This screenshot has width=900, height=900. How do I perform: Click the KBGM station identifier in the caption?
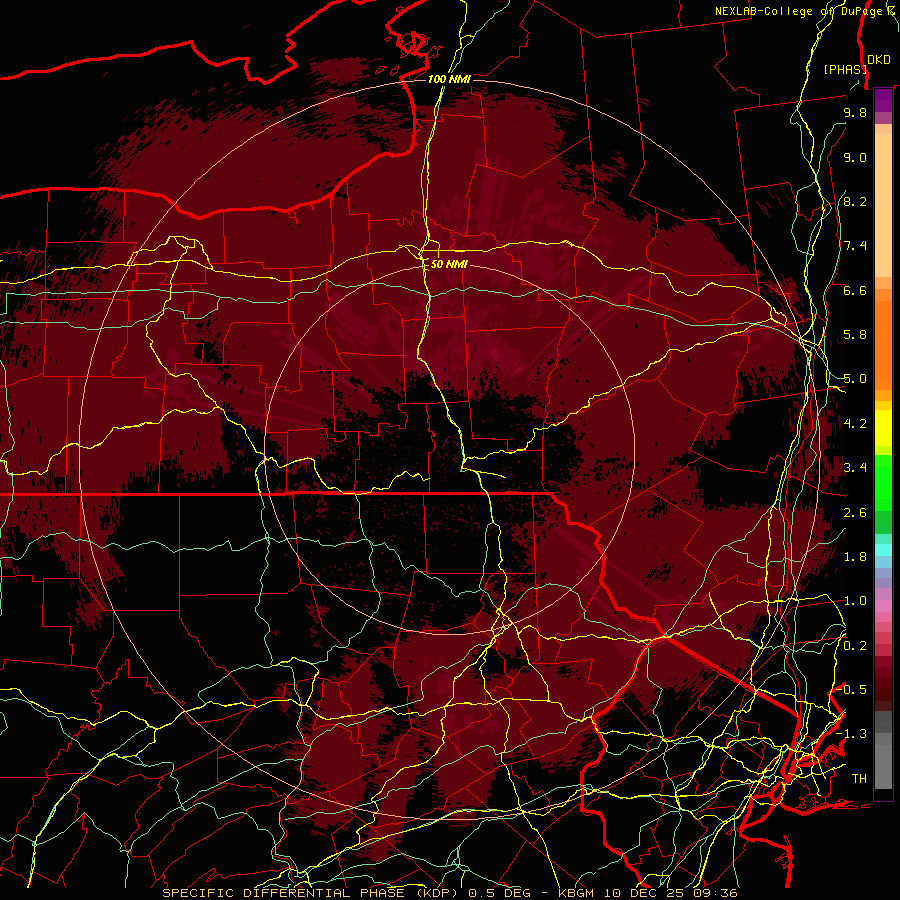coord(578,893)
